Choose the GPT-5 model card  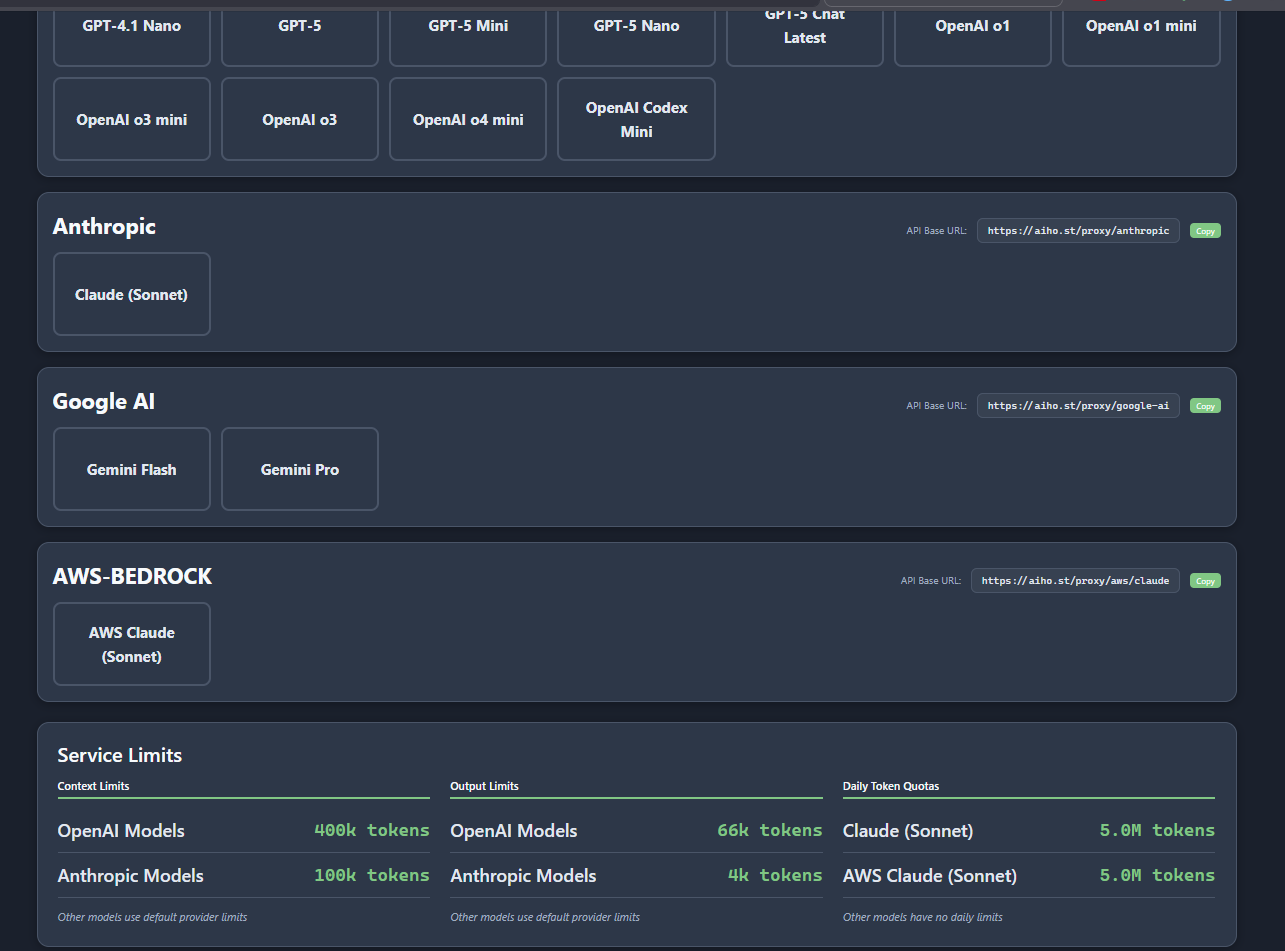pyautogui.click(x=300, y=27)
